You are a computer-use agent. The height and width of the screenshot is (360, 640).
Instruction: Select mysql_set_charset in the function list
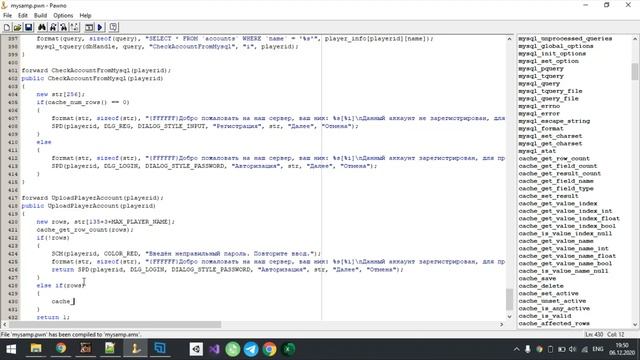tap(550, 136)
